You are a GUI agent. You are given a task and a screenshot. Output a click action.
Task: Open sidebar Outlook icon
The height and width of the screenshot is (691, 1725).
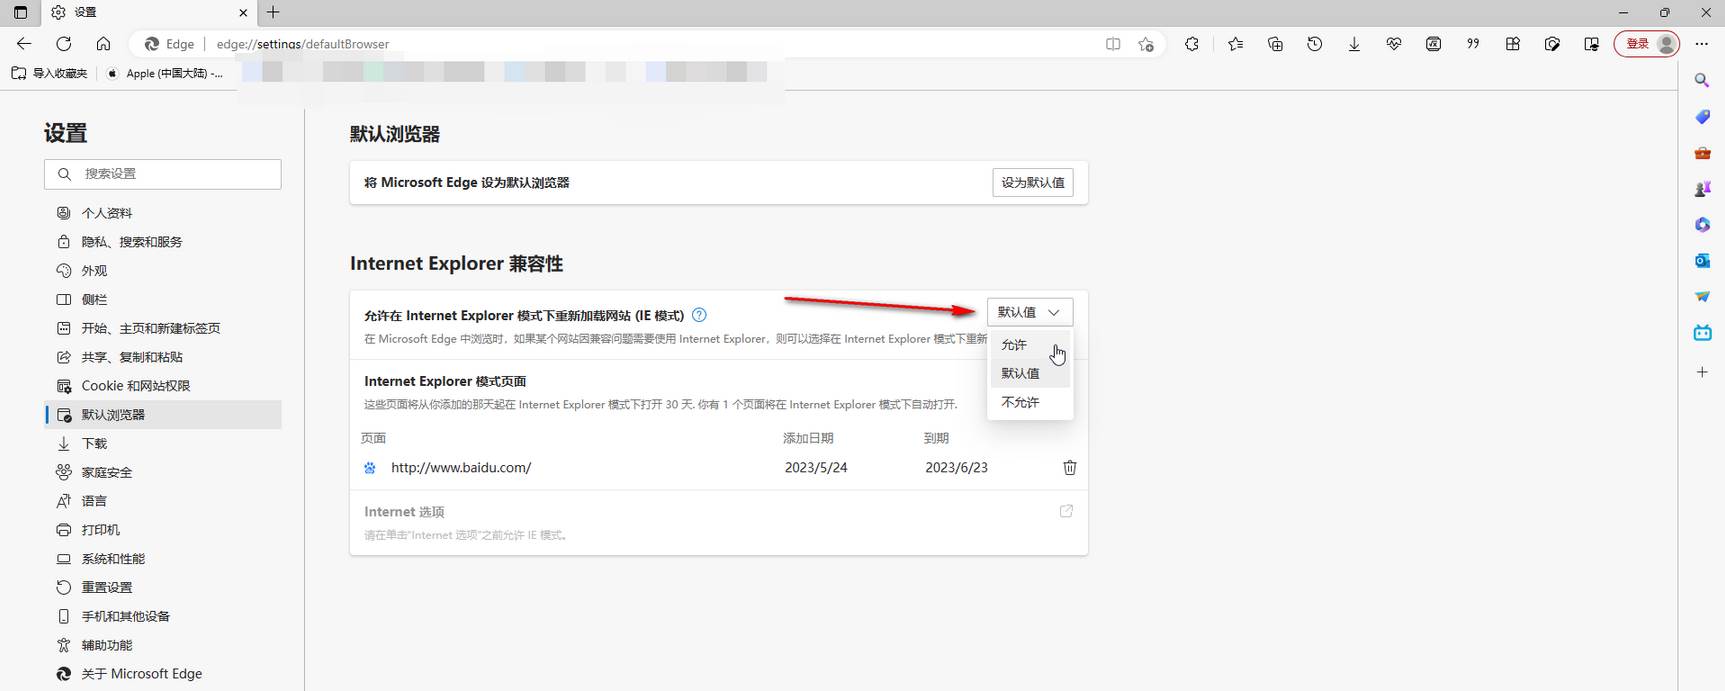tap(1702, 261)
